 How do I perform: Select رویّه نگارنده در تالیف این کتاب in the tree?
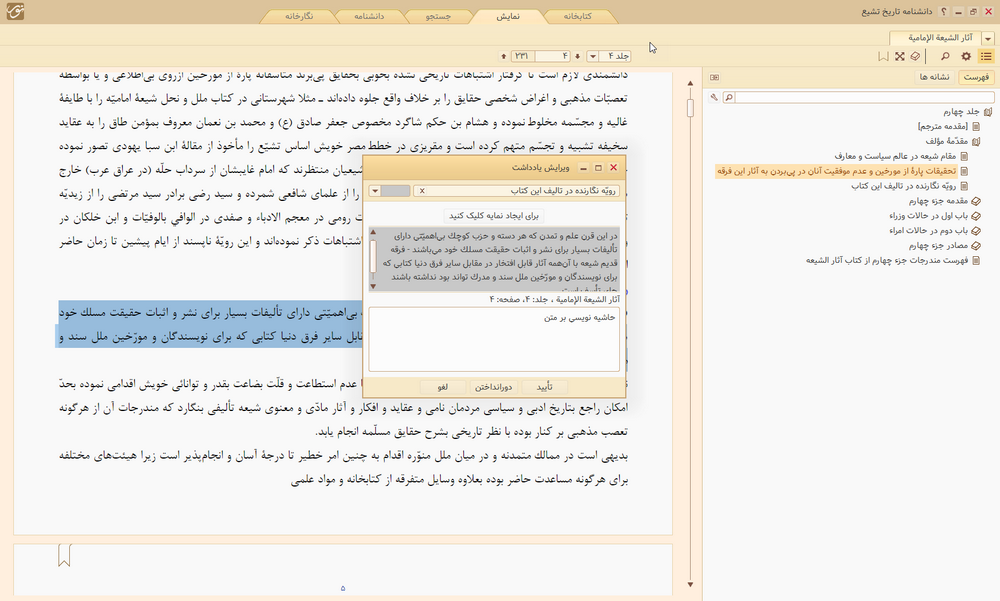tap(904, 186)
